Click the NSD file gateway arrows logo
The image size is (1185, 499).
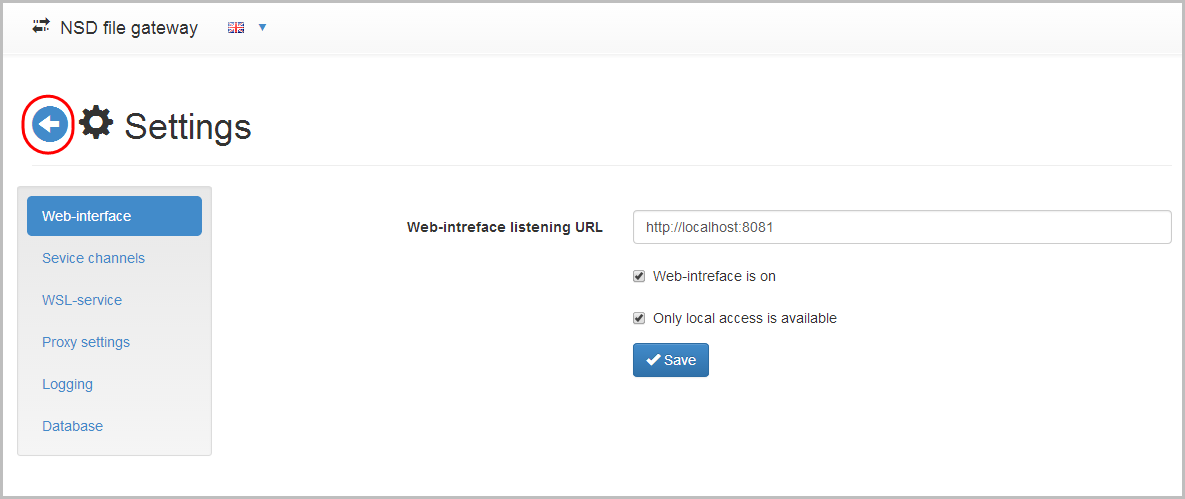[x=41, y=27]
